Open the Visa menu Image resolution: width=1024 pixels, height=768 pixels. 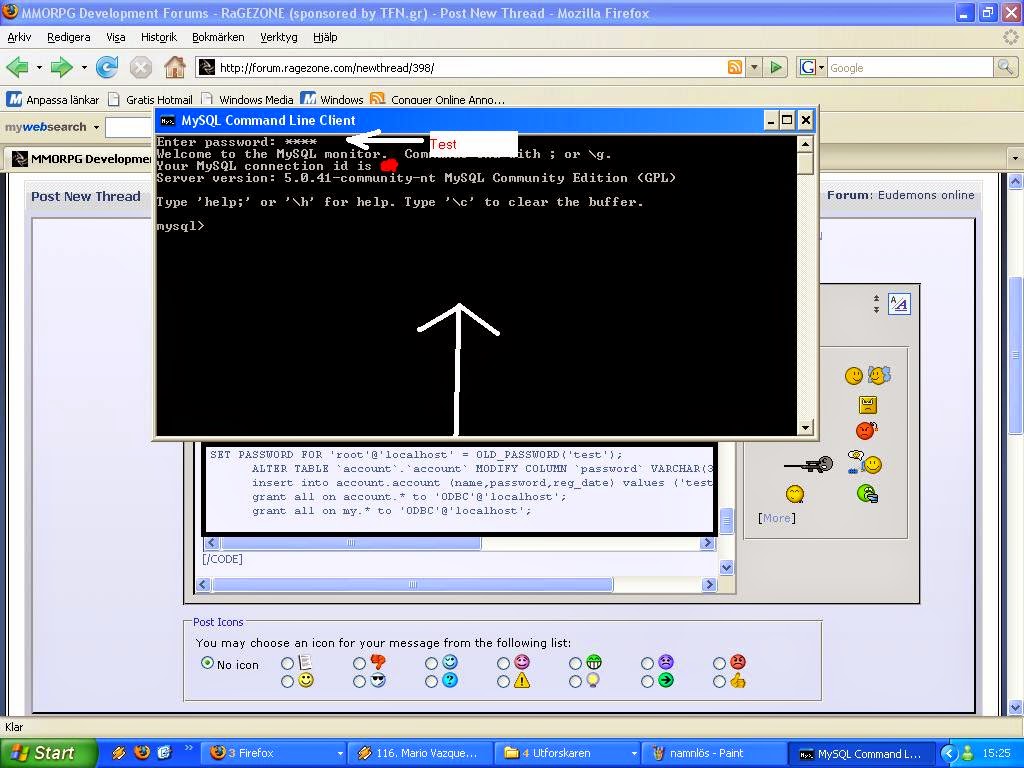coord(116,37)
